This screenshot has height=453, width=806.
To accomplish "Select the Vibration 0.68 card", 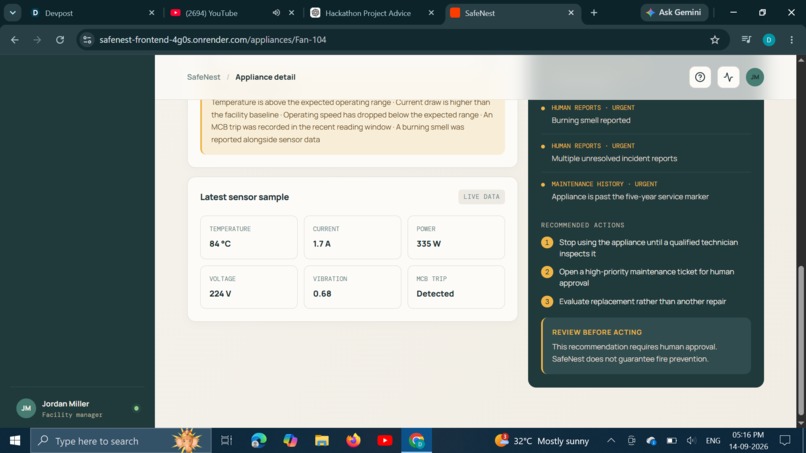I will [x=352, y=287].
